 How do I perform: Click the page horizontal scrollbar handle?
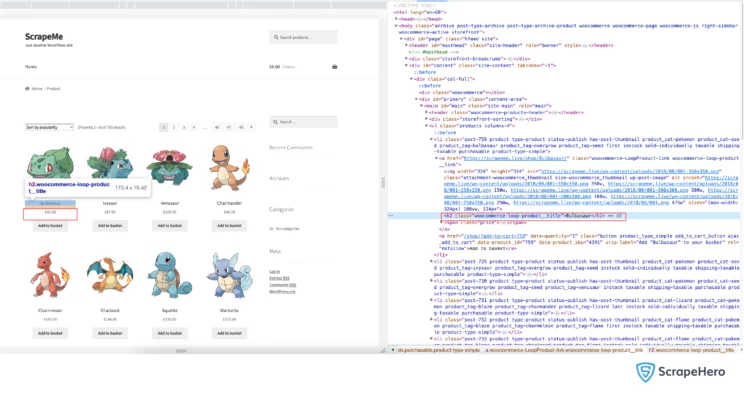181,351
